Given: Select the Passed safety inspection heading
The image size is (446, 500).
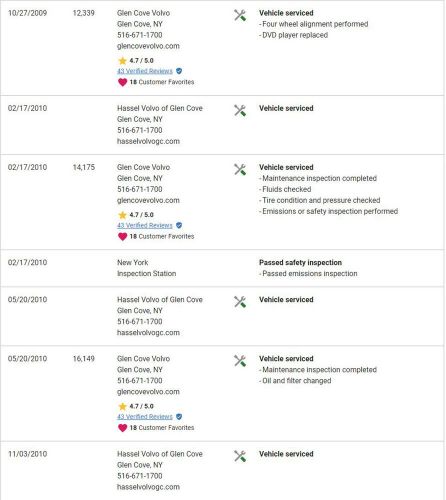Looking at the screenshot, I should 300,263.
